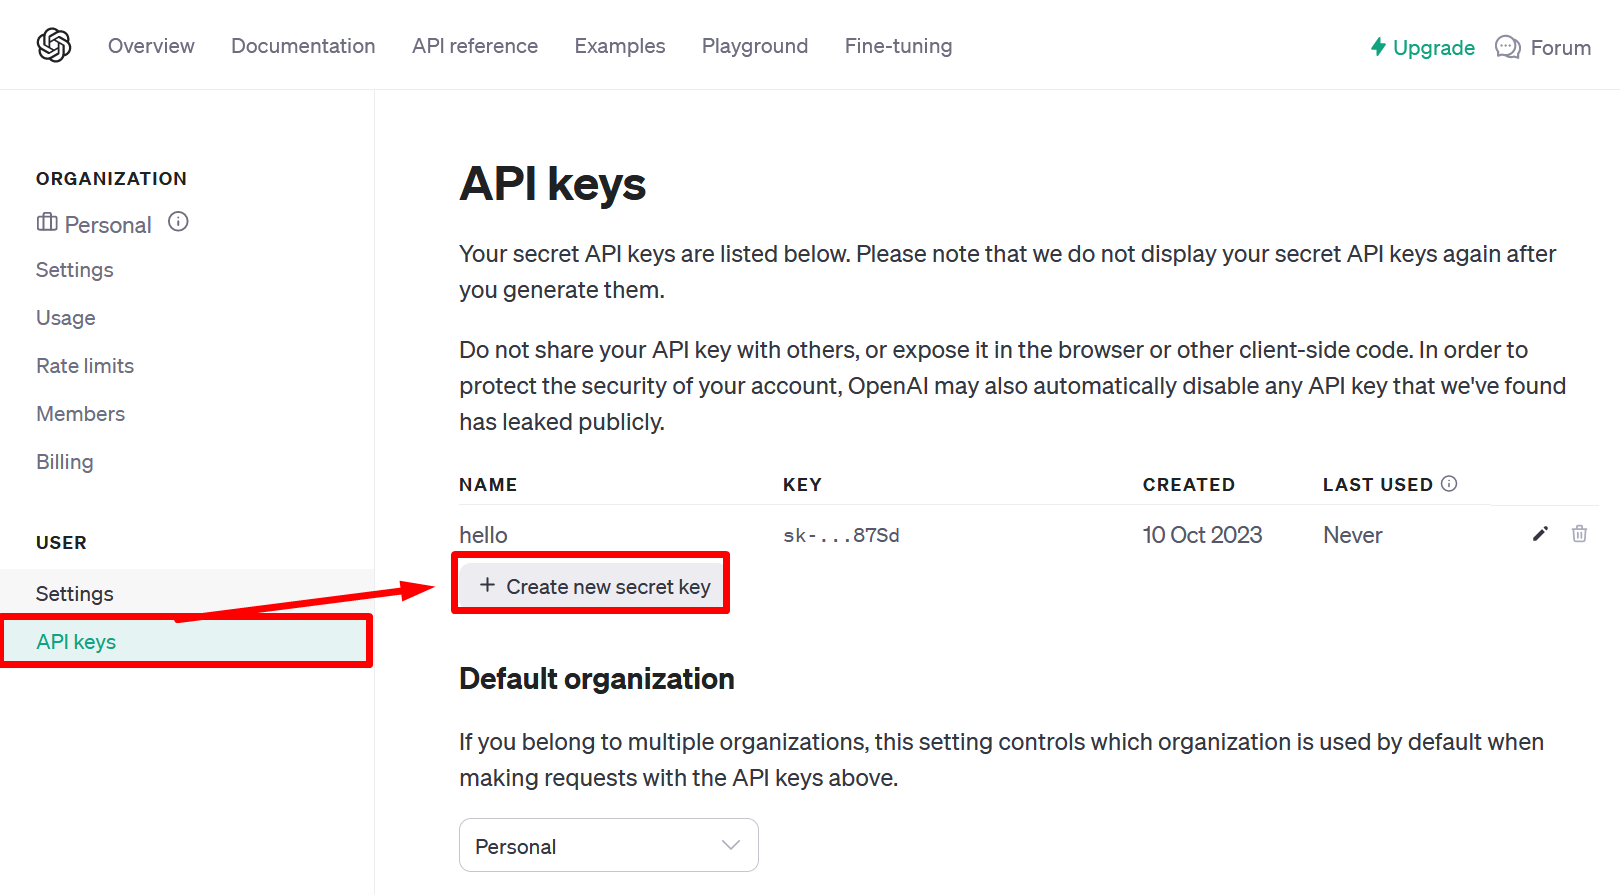Select API keys in the sidebar
This screenshot has width=1620, height=894.
pos(187,642)
